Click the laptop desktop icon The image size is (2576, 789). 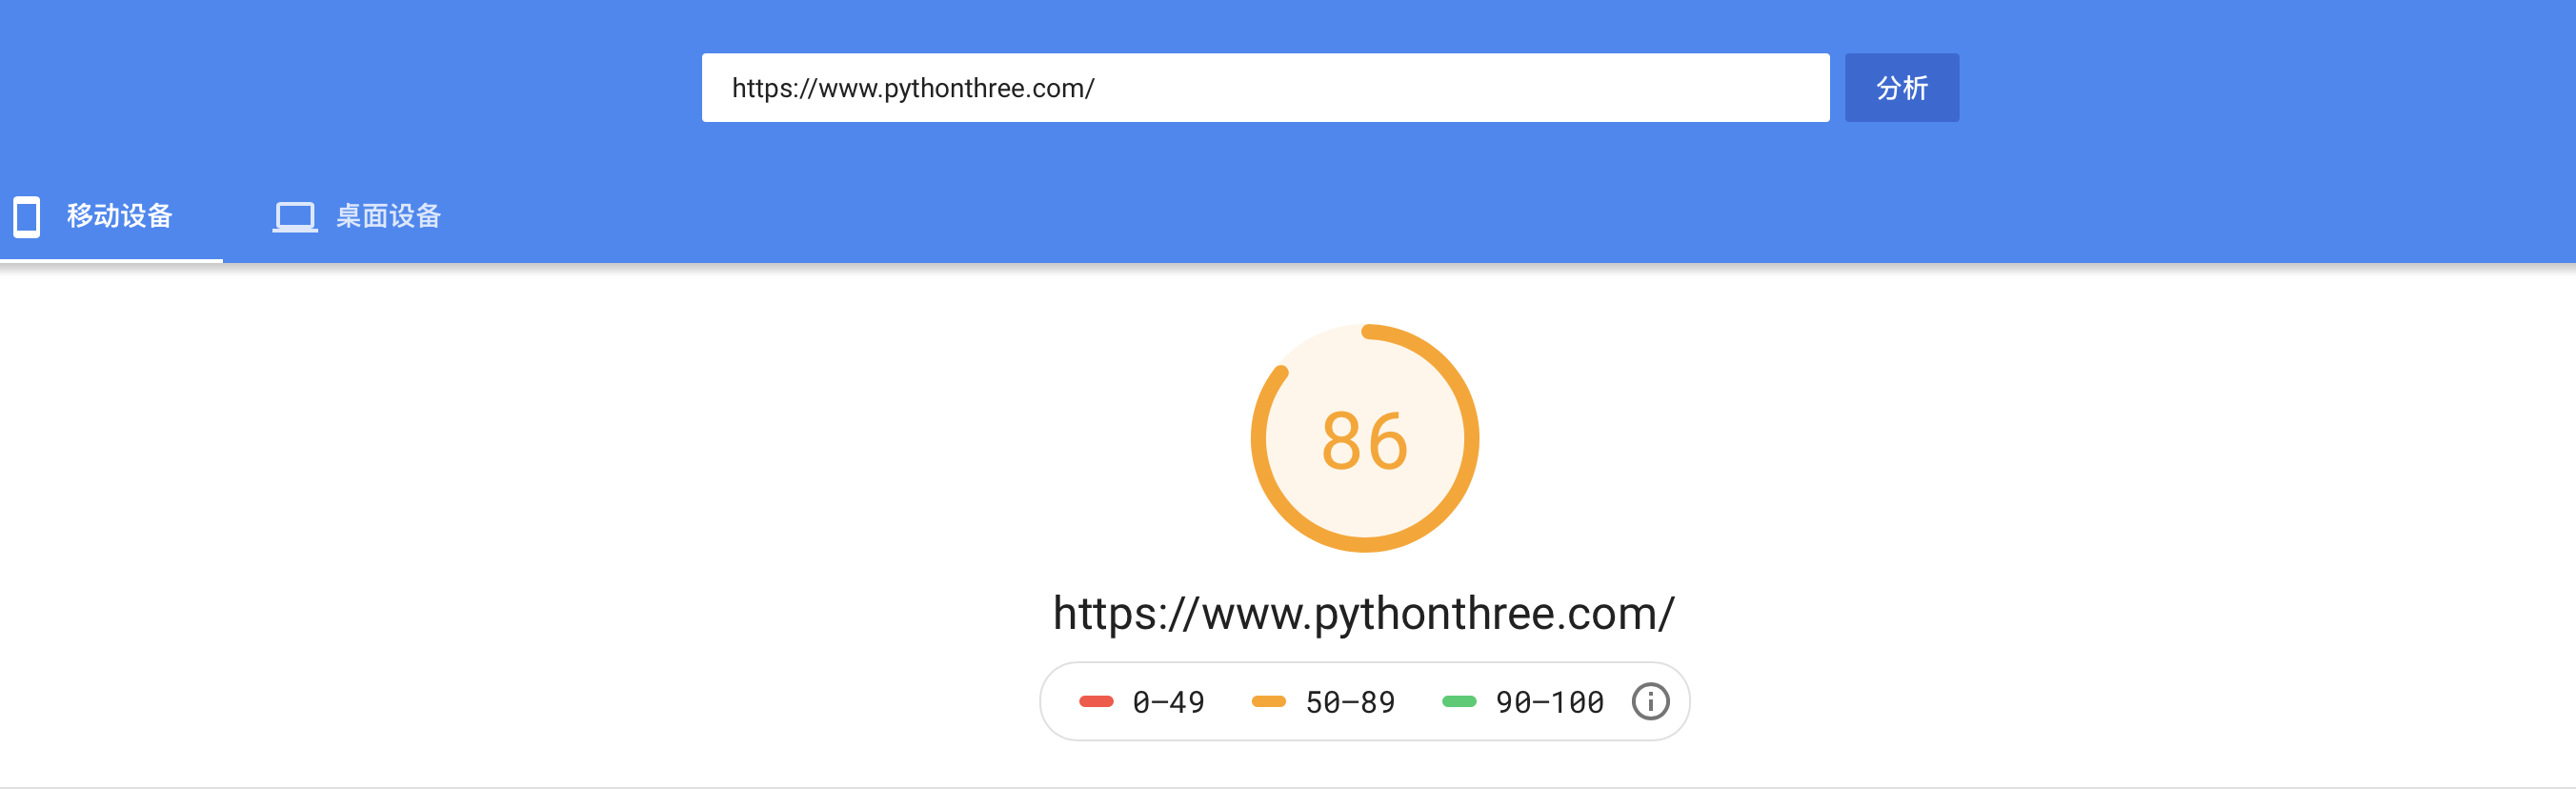click(295, 217)
